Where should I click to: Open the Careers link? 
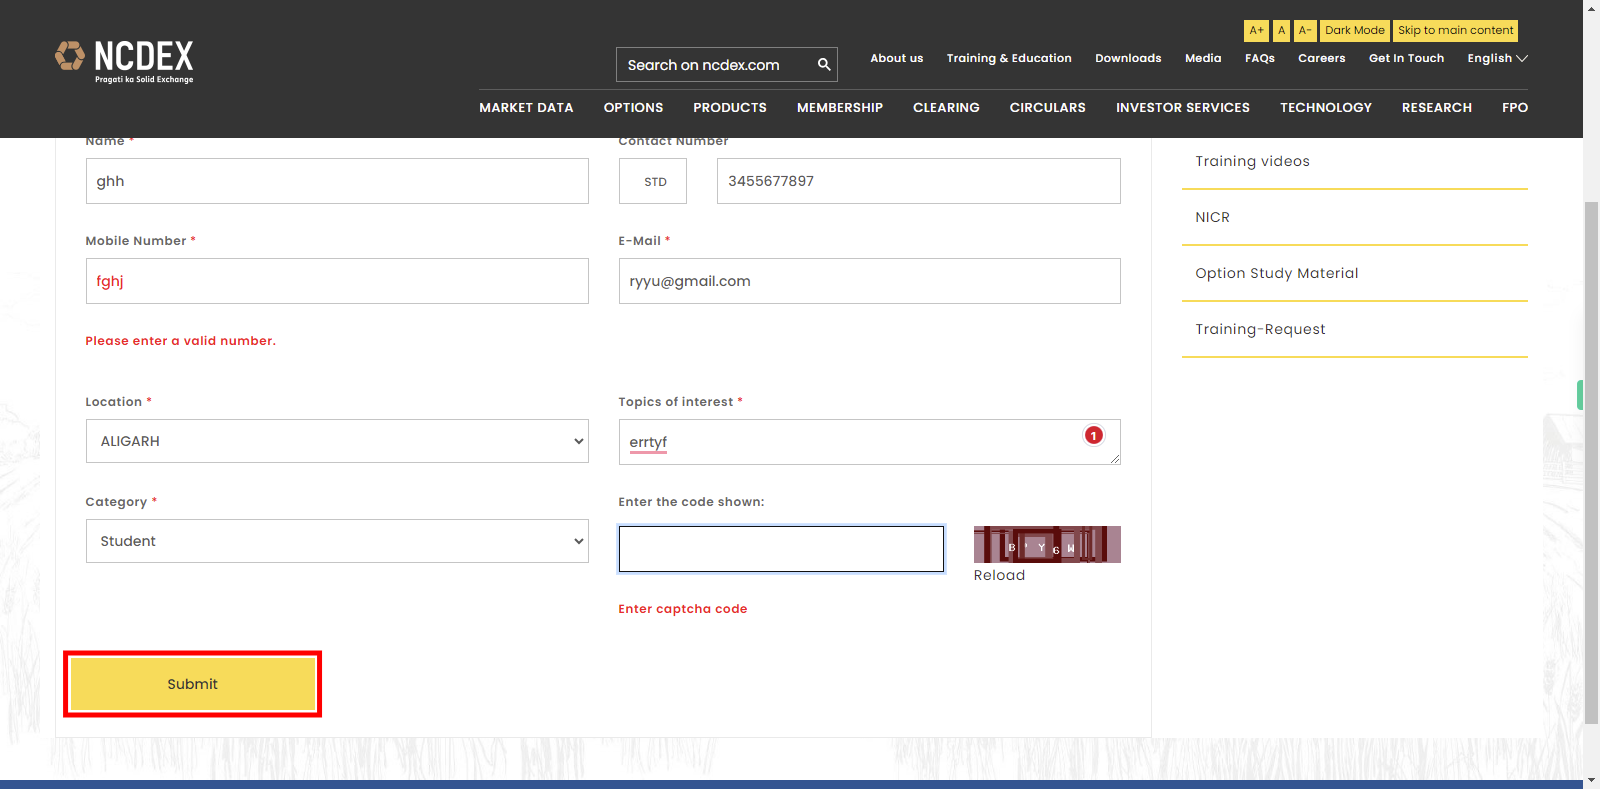coord(1322,58)
